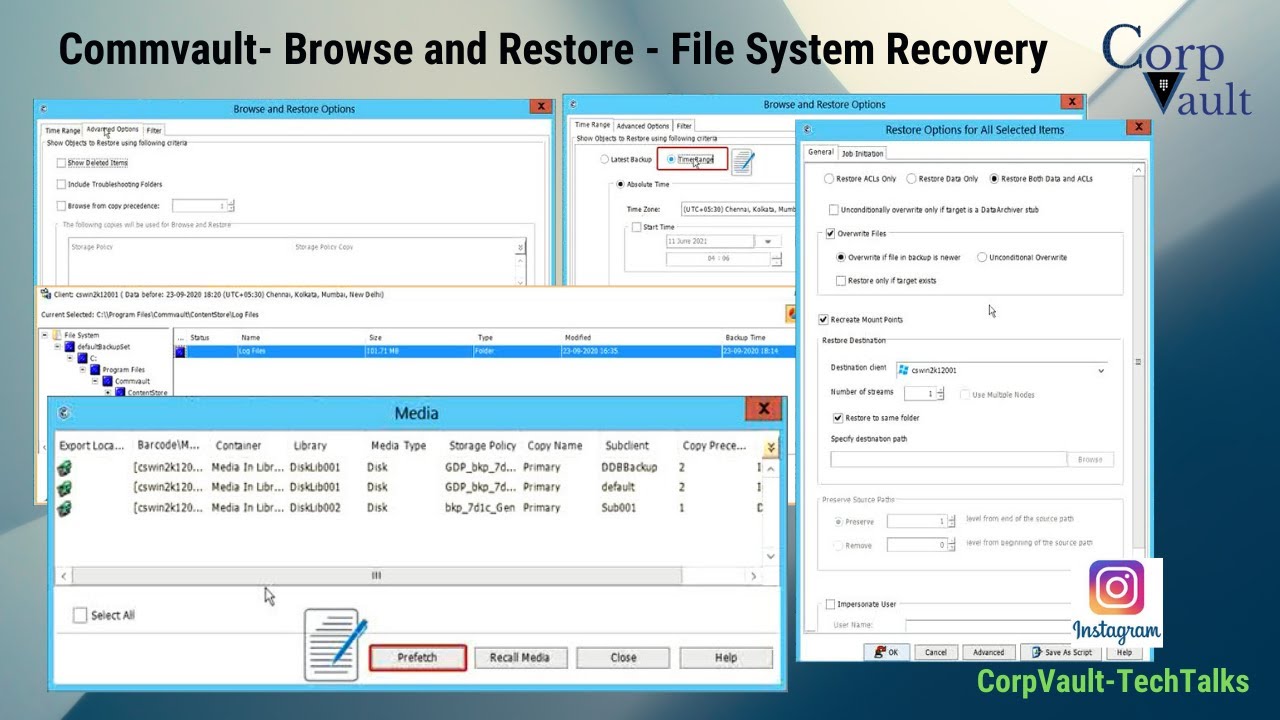
Task: Collapse the Program Files tree node
Action: point(84,369)
